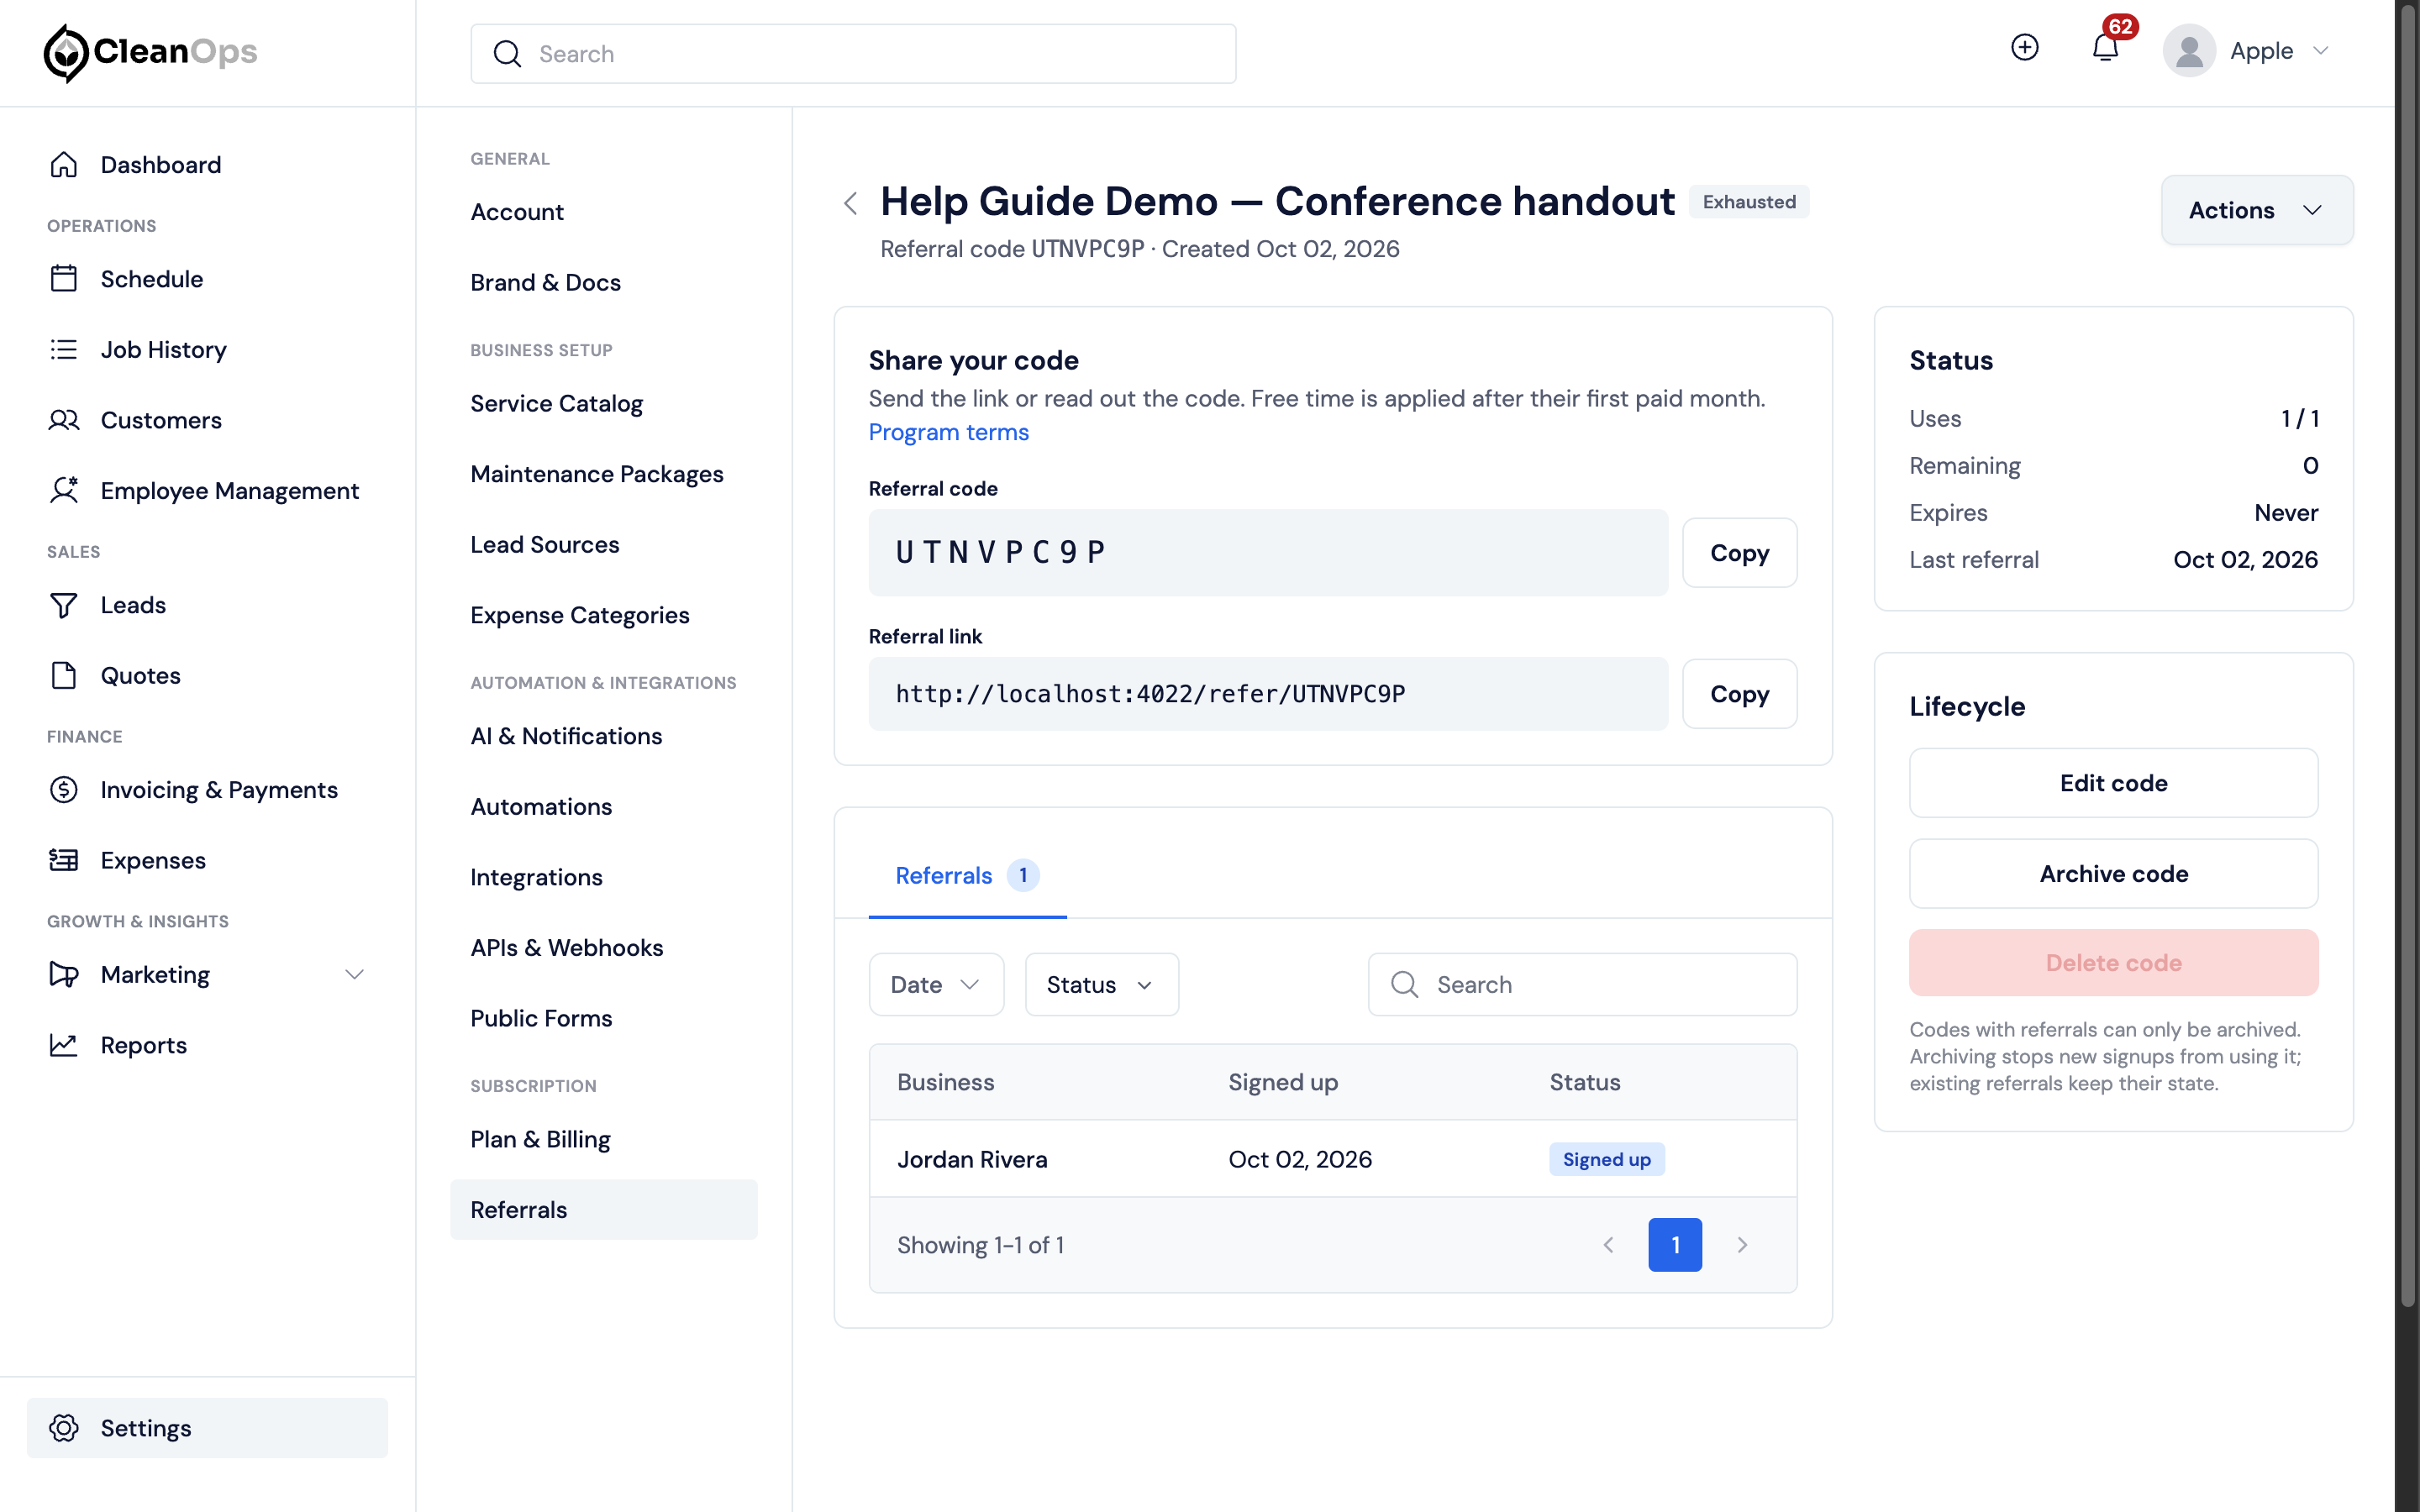Click the plus circle create icon
This screenshot has width=2420, height=1512.
click(2025, 48)
